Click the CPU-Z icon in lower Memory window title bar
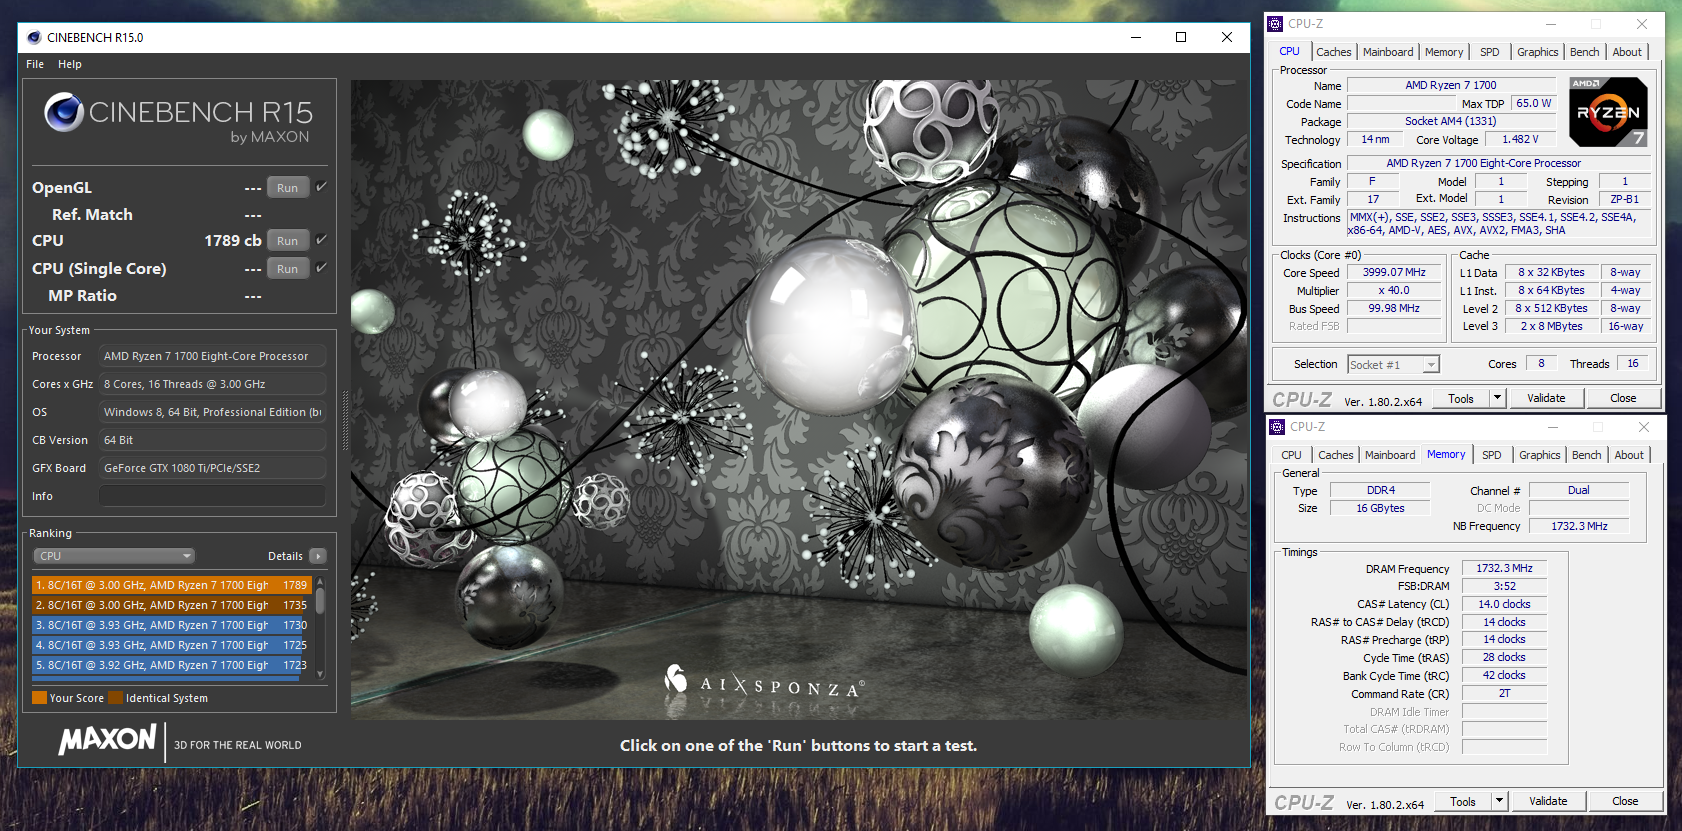Viewport: 1682px width, 831px height. click(1277, 427)
